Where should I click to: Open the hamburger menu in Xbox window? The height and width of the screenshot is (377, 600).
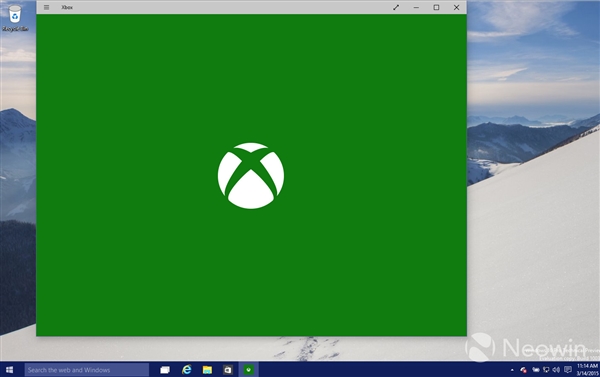(x=46, y=7)
